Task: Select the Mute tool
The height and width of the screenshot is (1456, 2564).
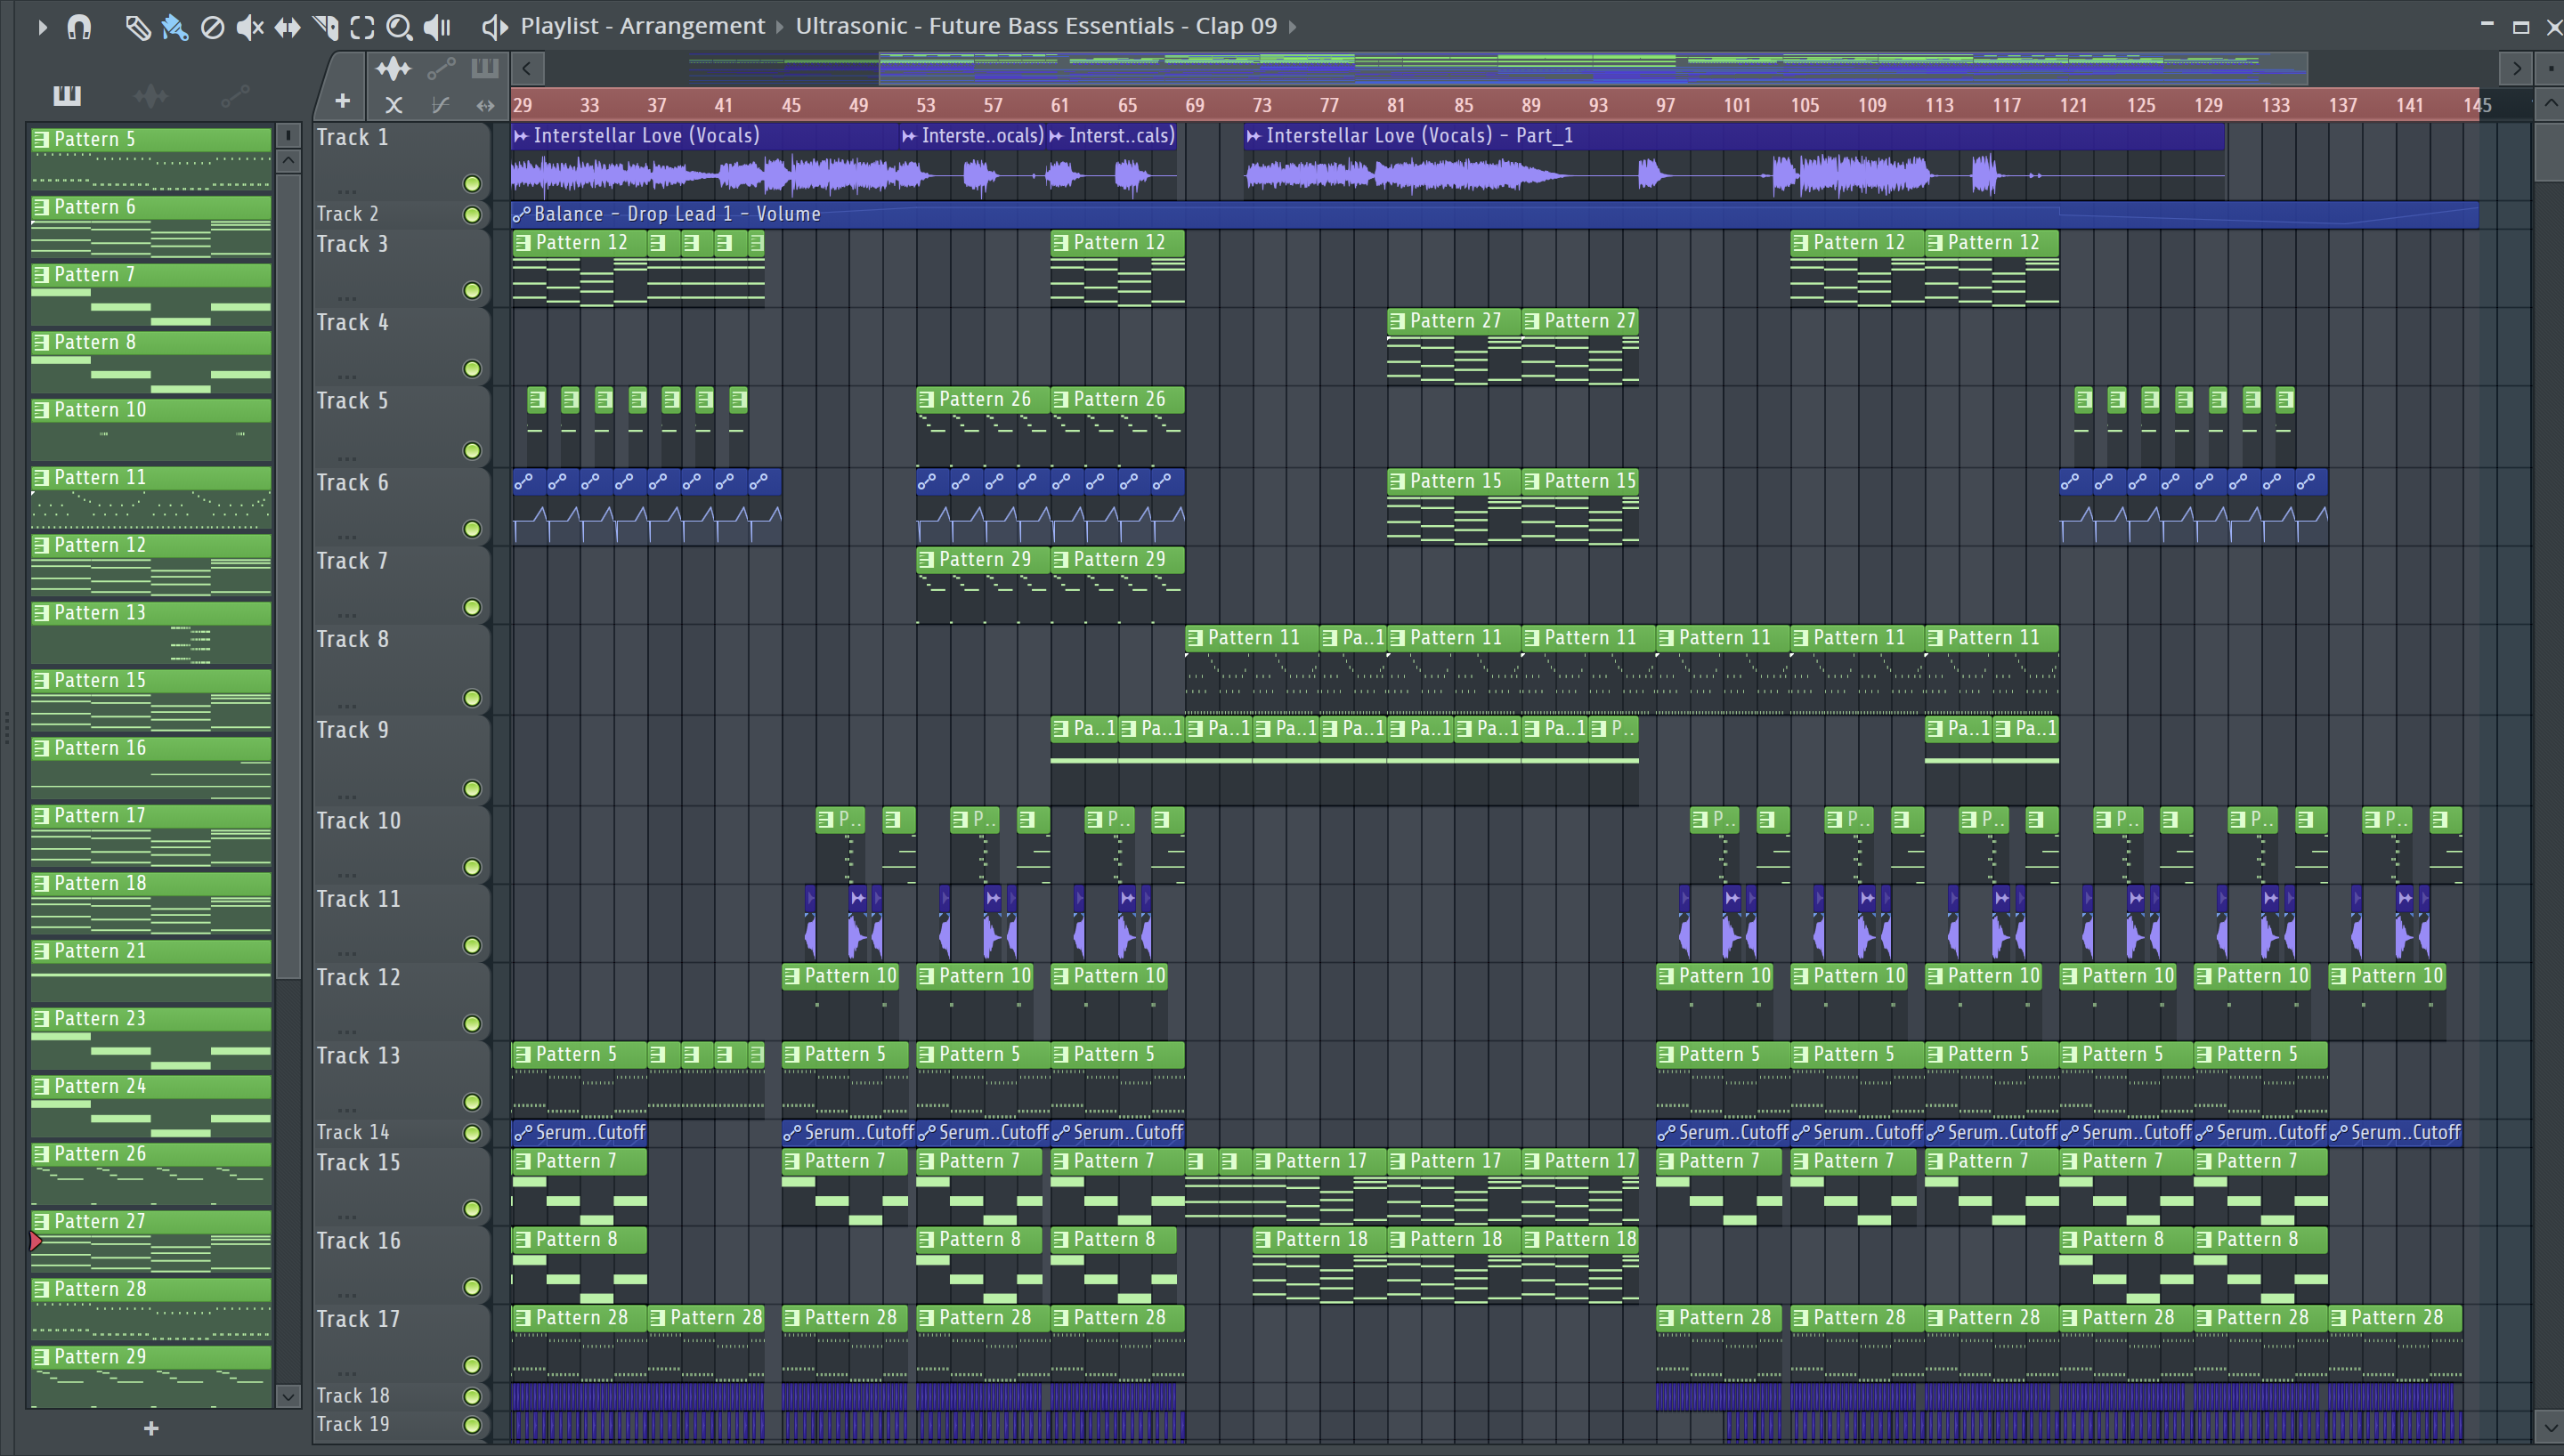Action: pos(250,27)
